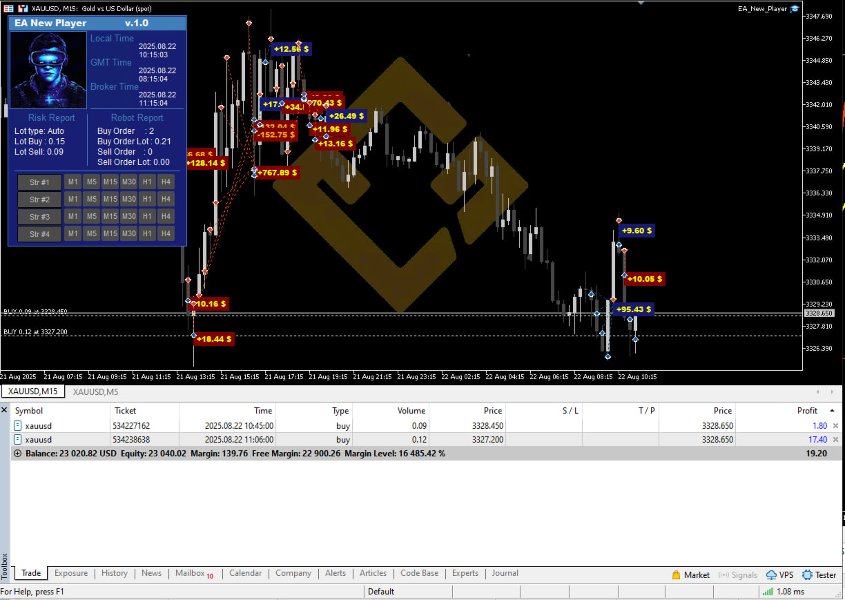Viewport: 845px width, 600px height.
Task: Open the Journal tab
Action: tap(505, 573)
